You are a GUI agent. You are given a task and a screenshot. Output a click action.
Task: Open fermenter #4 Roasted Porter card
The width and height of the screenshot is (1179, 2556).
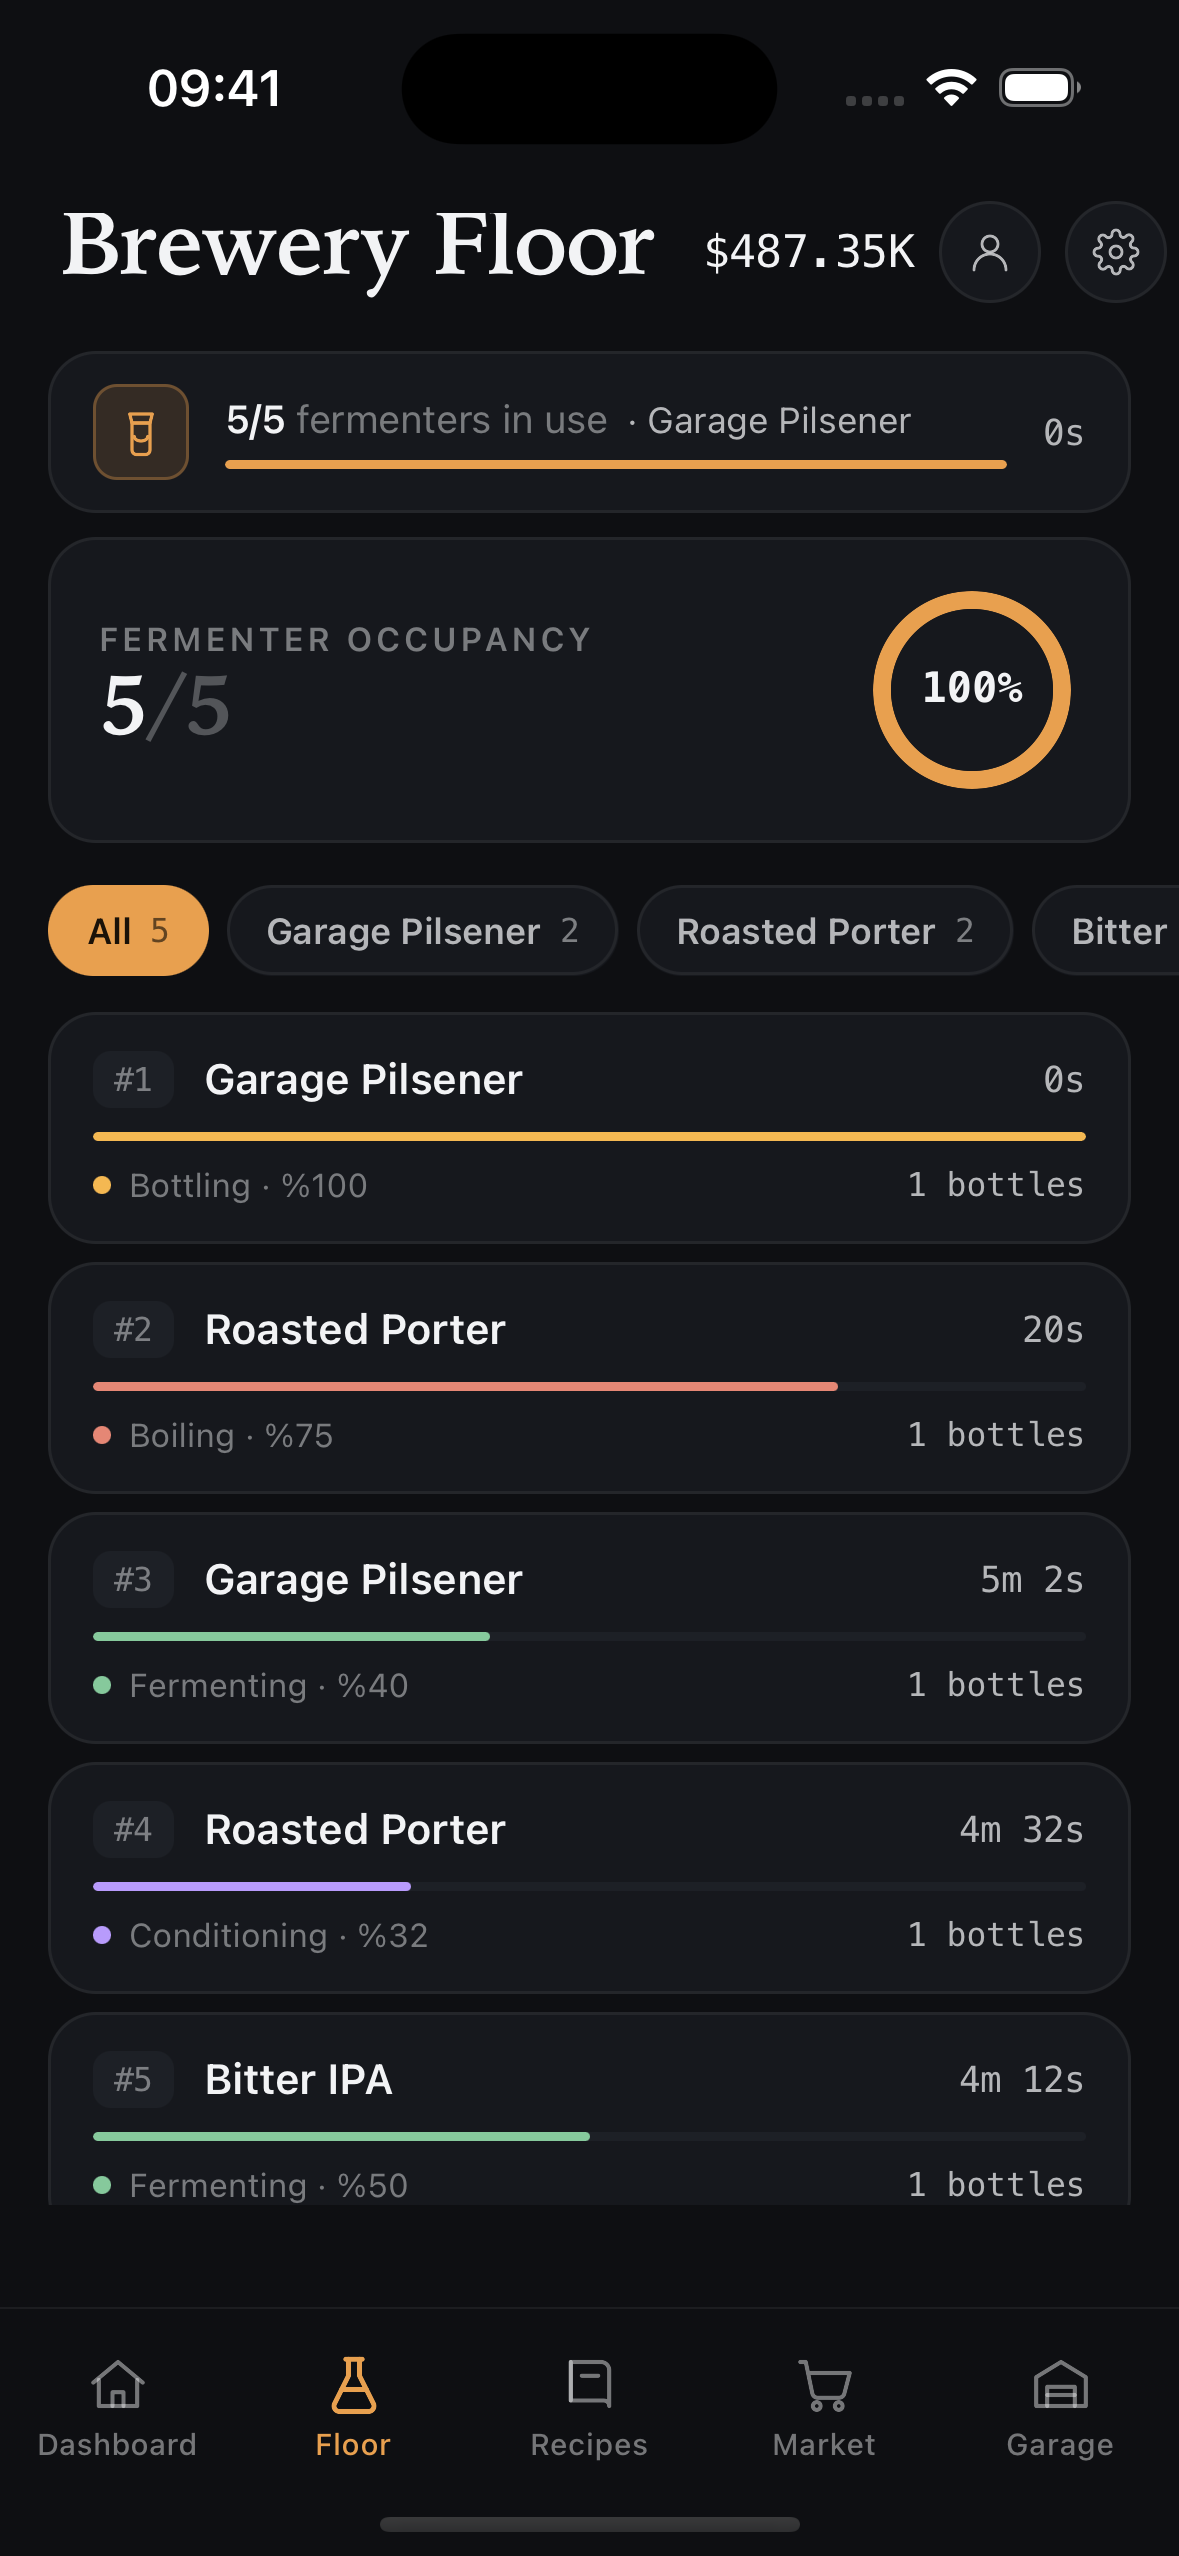coord(589,1878)
